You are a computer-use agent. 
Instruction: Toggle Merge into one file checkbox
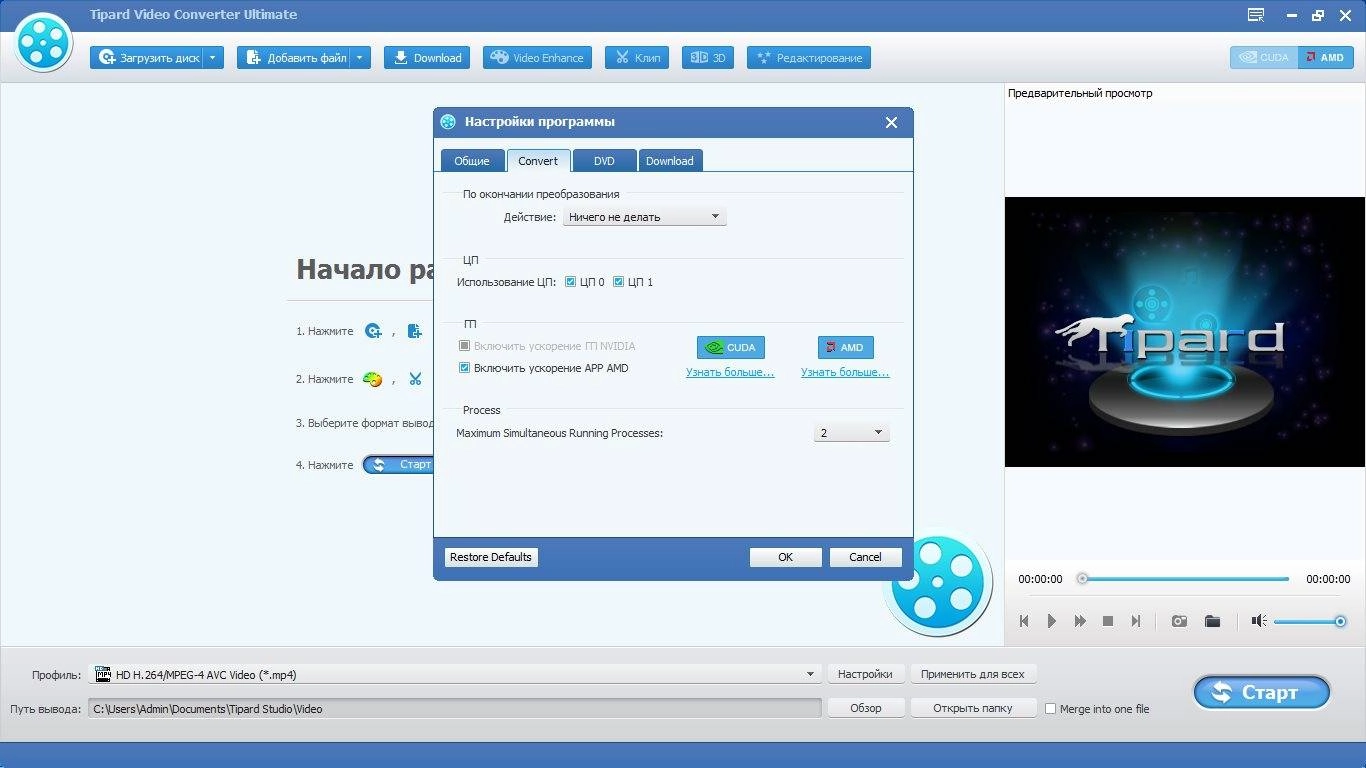click(1050, 709)
